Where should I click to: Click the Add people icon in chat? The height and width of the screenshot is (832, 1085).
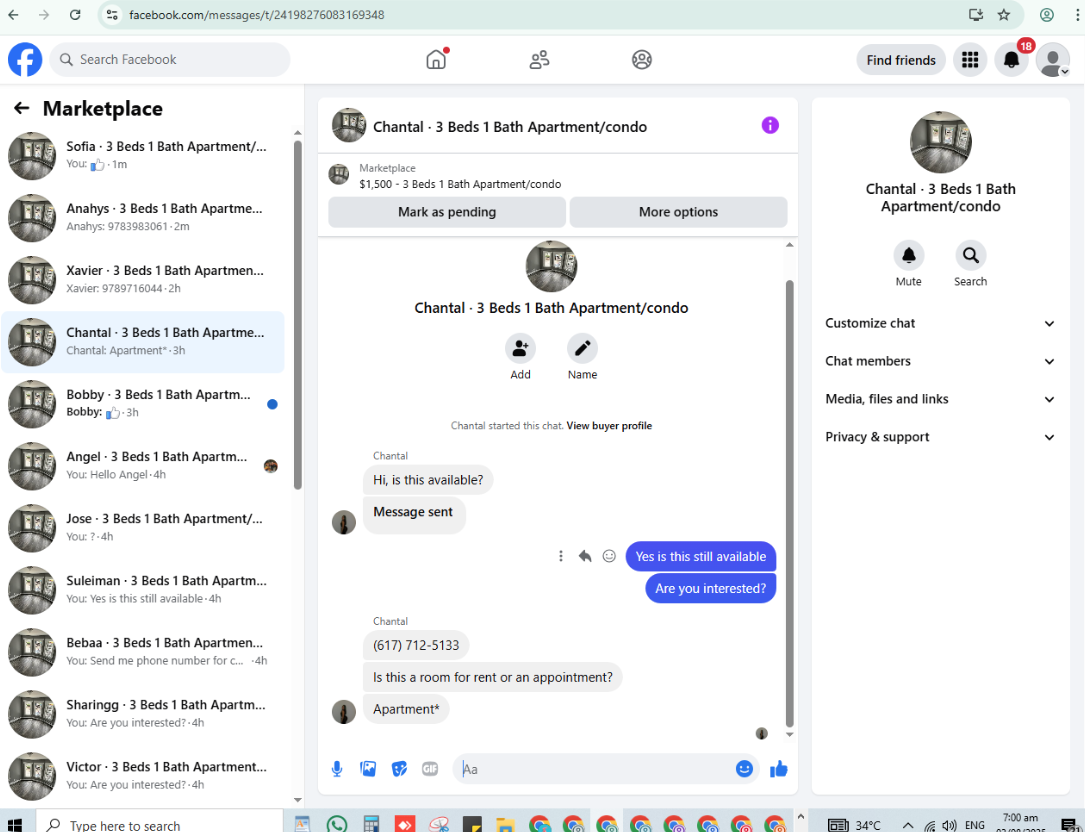click(520, 348)
